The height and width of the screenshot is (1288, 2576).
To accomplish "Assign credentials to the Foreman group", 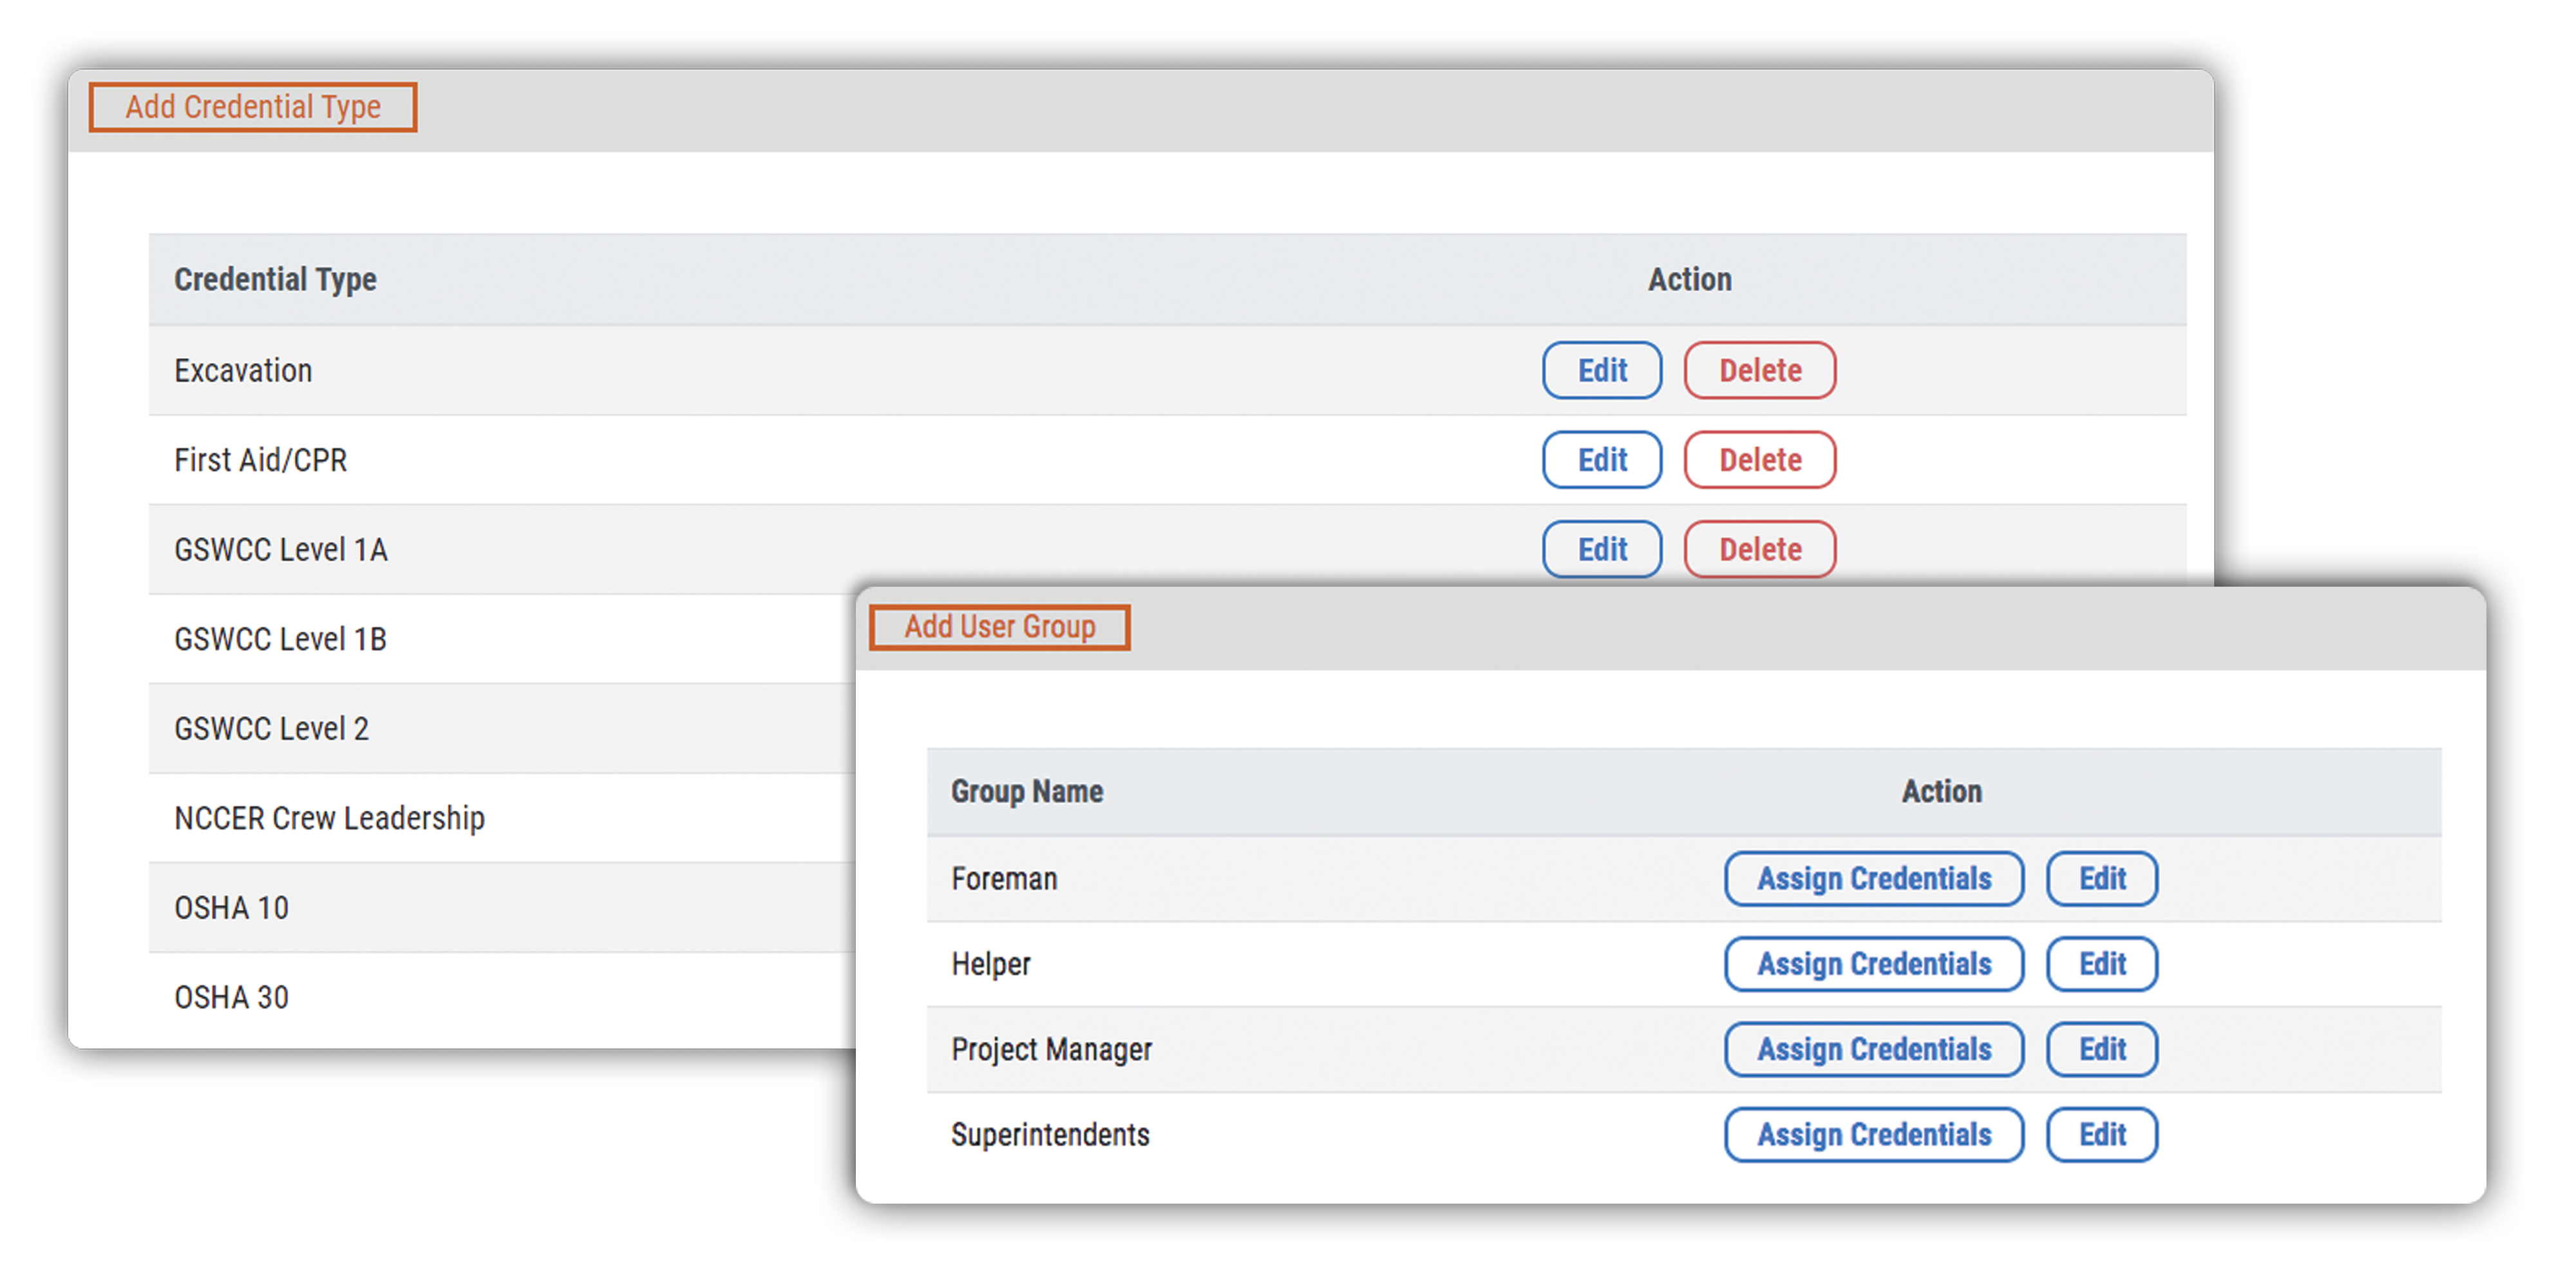I will click(1874, 879).
